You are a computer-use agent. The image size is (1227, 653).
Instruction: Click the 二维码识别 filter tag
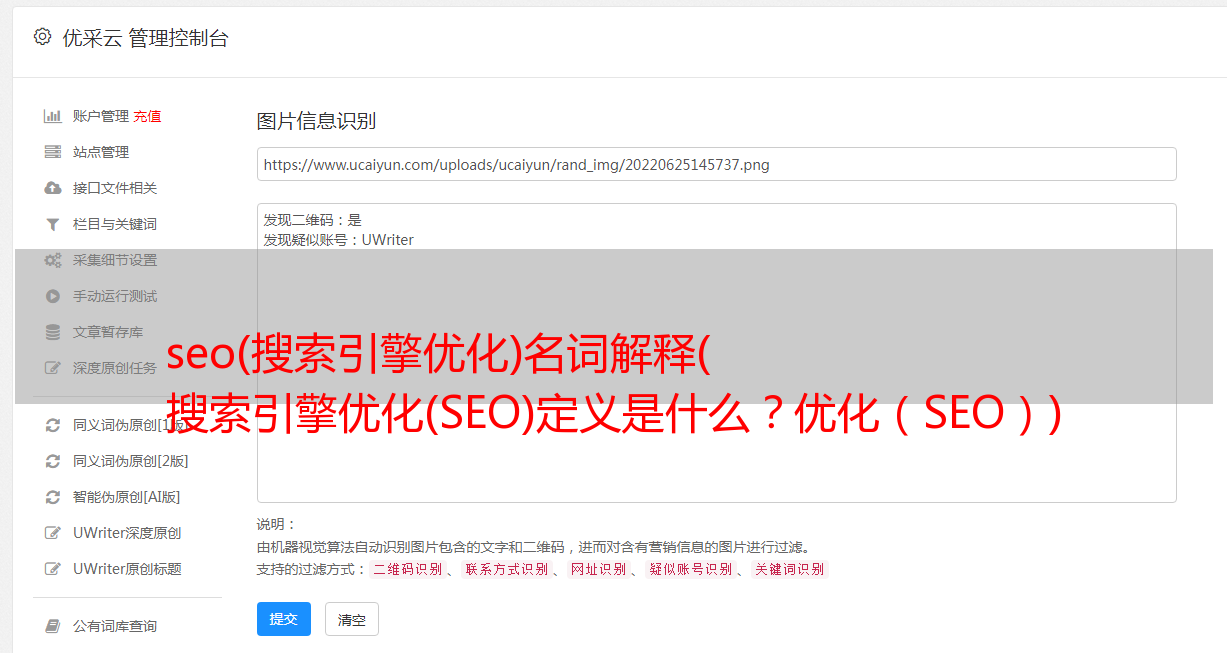coord(407,569)
